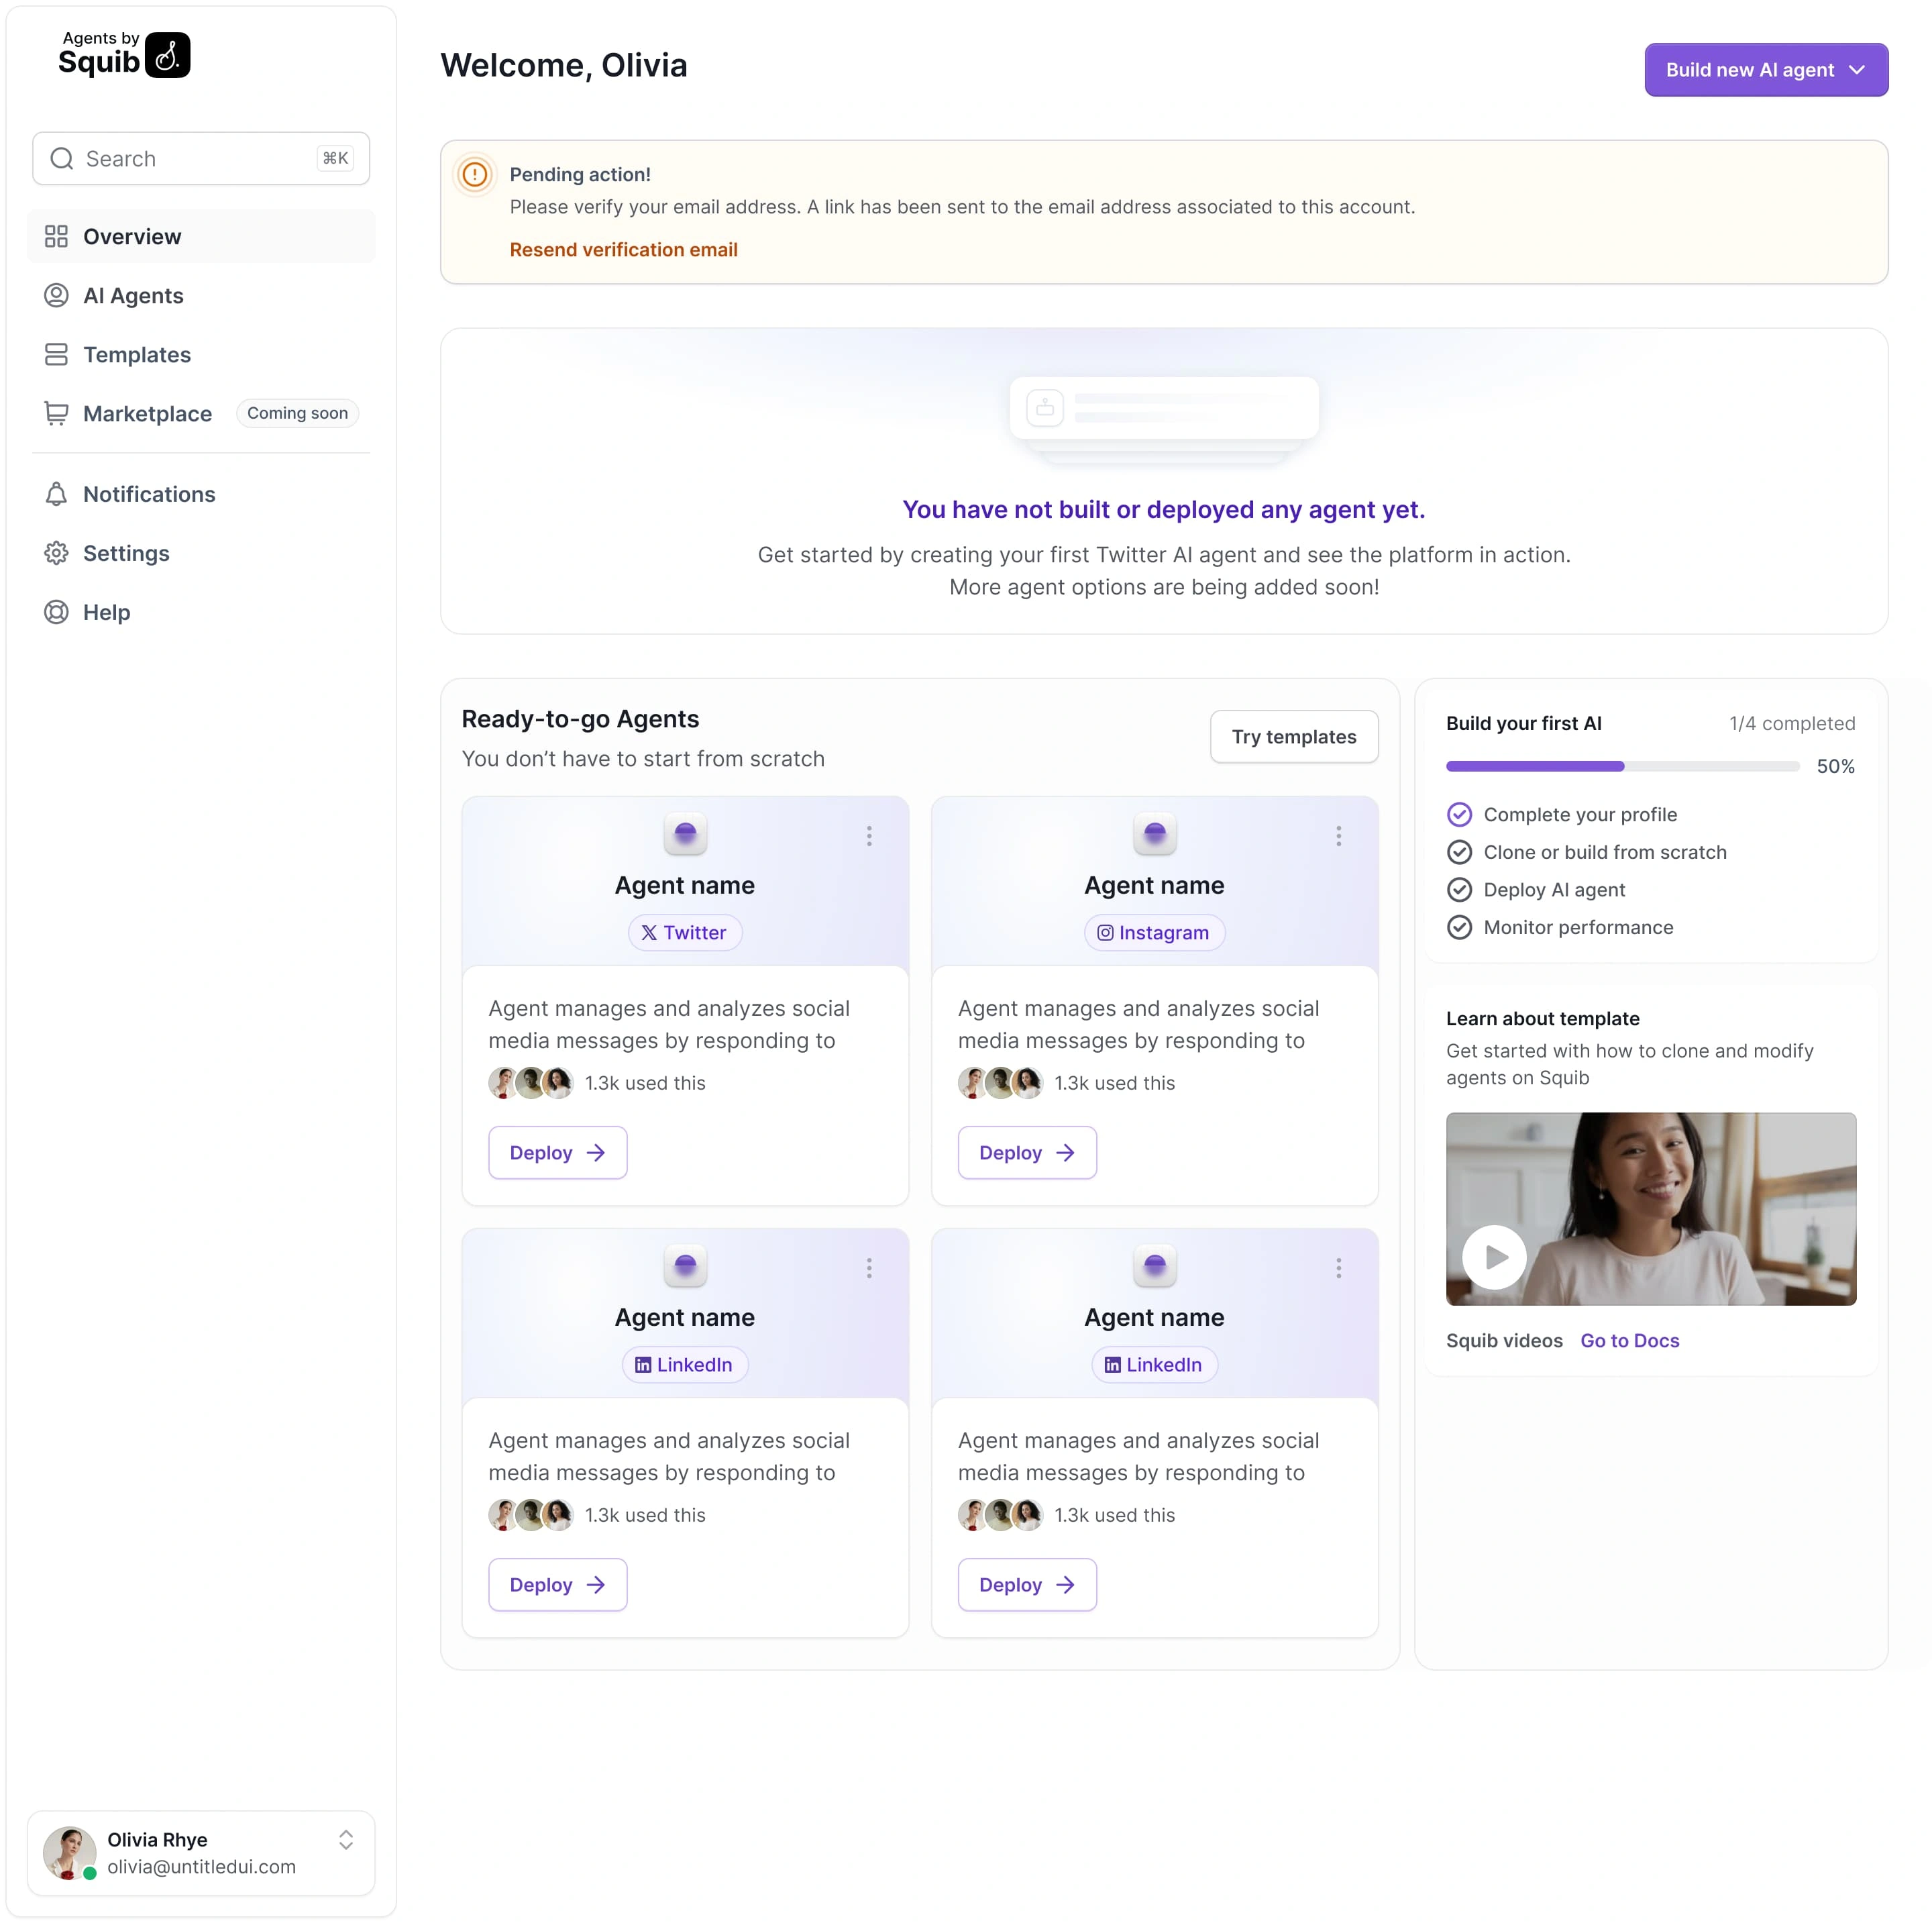Play the Squib tutorial video
The height and width of the screenshot is (1923, 1932).
1494,1257
